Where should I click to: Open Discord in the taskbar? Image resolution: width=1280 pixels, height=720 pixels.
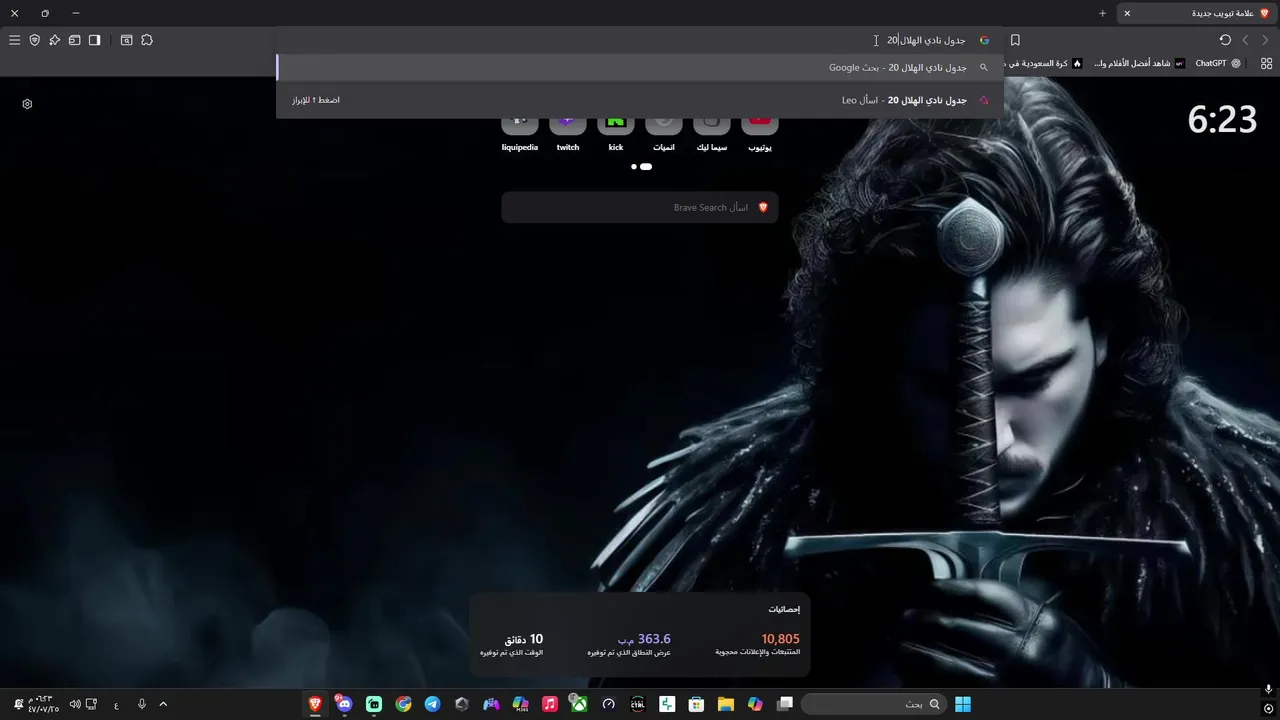click(344, 704)
